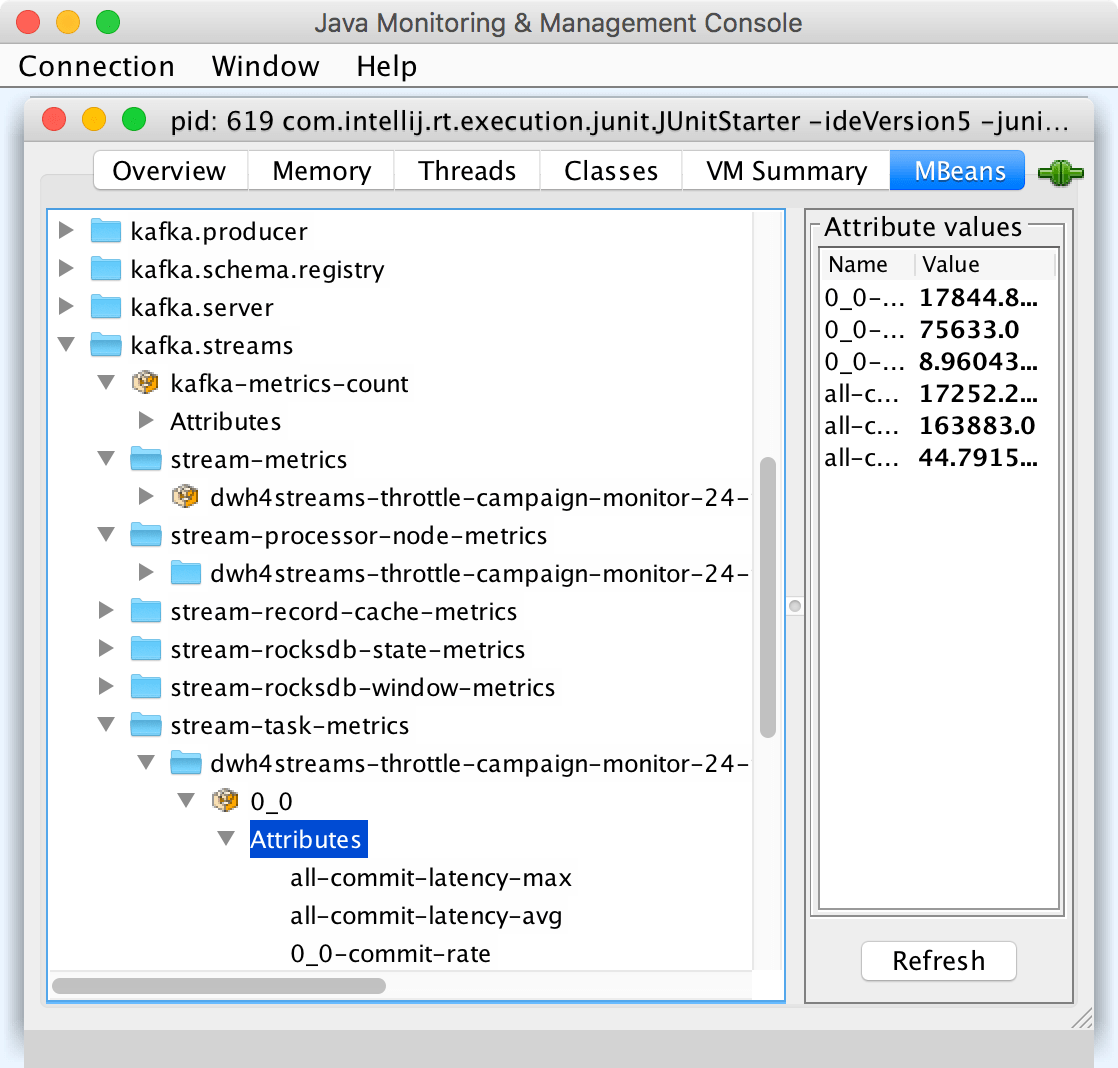The height and width of the screenshot is (1068, 1118).
Task: Click the MBean icon beside kafka-metrics-count
Action: [145, 383]
